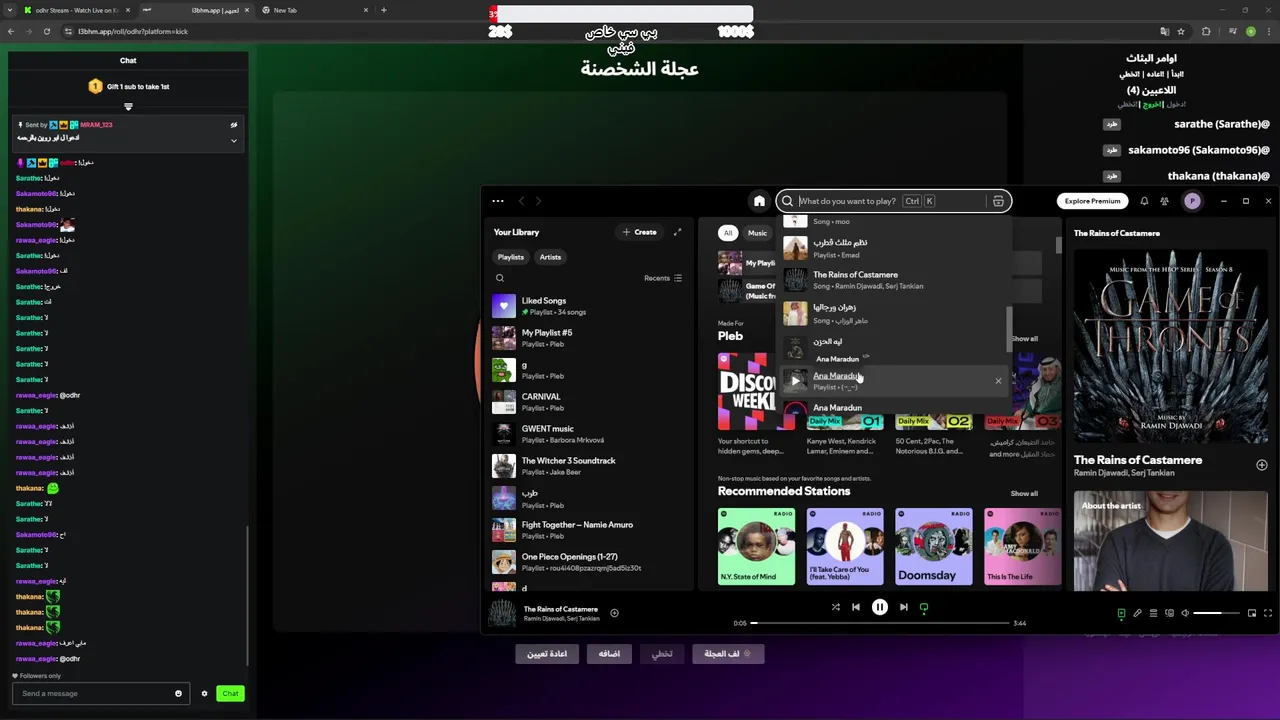Expand pinned message chevron in chat
The height and width of the screenshot is (720, 1280).
click(x=234, y=140)
